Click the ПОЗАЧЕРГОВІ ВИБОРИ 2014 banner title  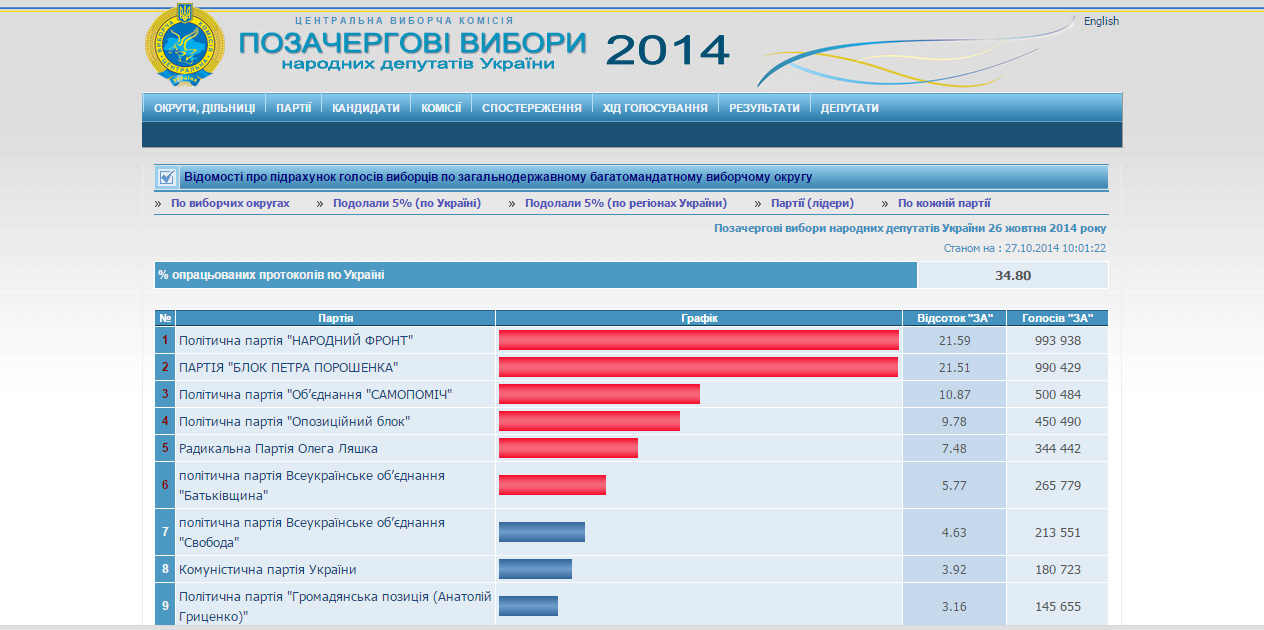[x=485, y=49]
